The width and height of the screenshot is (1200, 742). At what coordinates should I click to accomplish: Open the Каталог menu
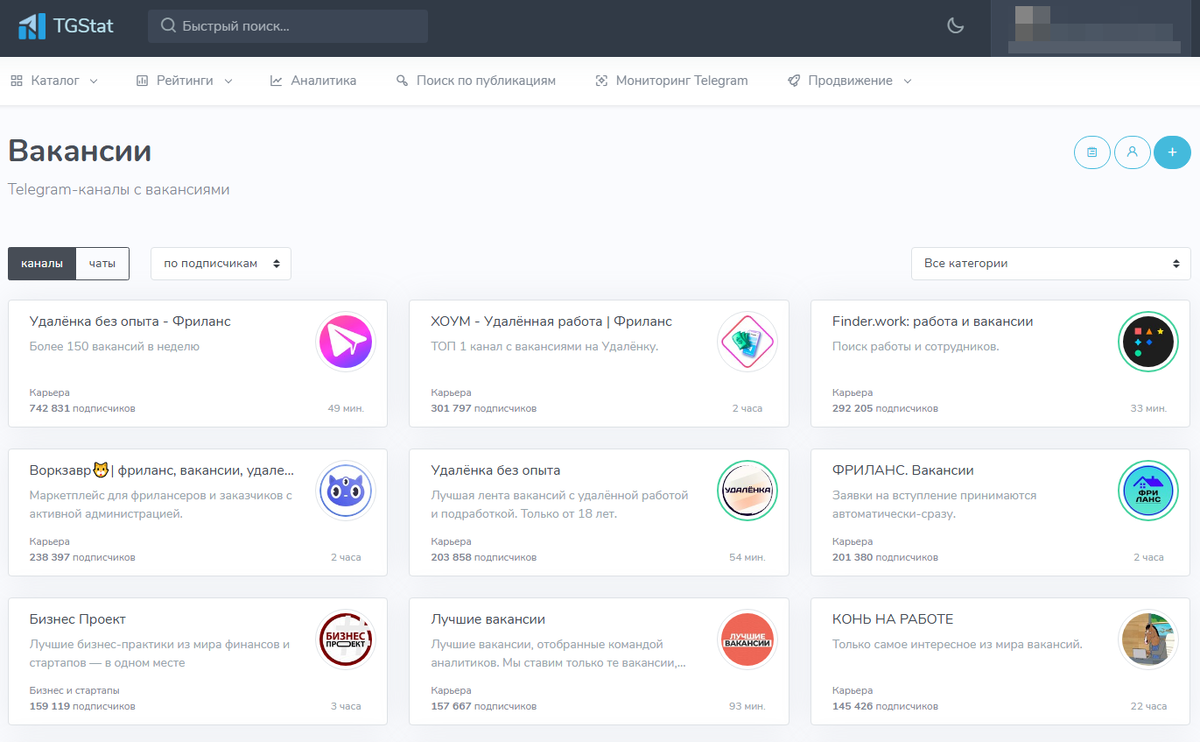(54, 81)
